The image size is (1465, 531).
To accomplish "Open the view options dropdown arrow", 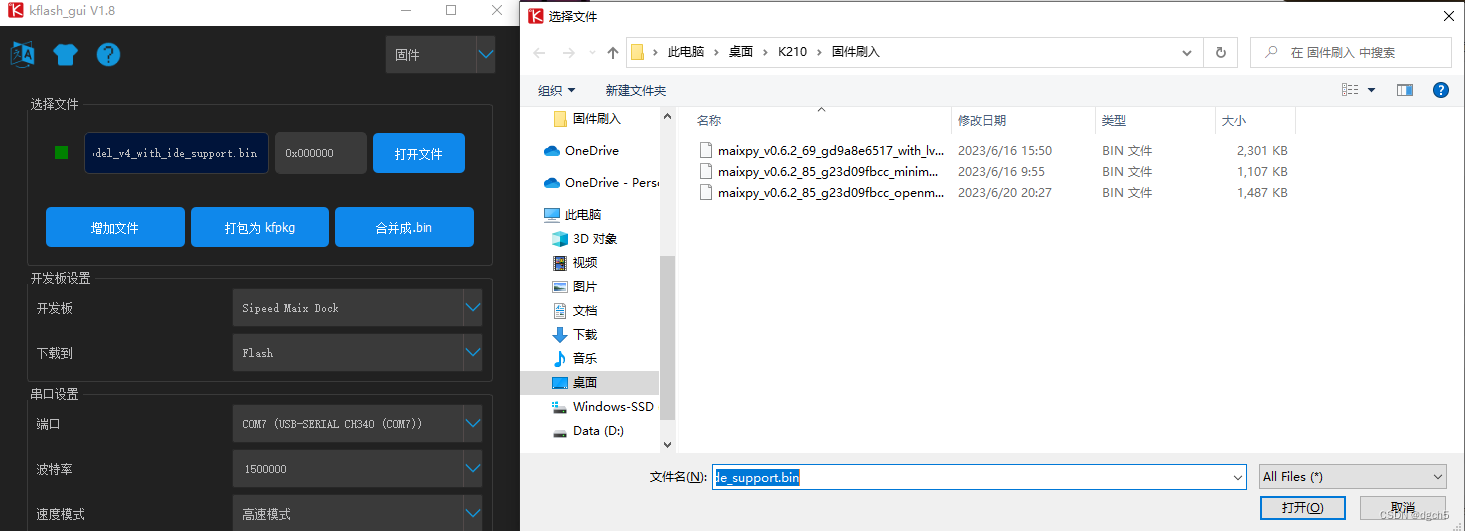I will 1371,90.
